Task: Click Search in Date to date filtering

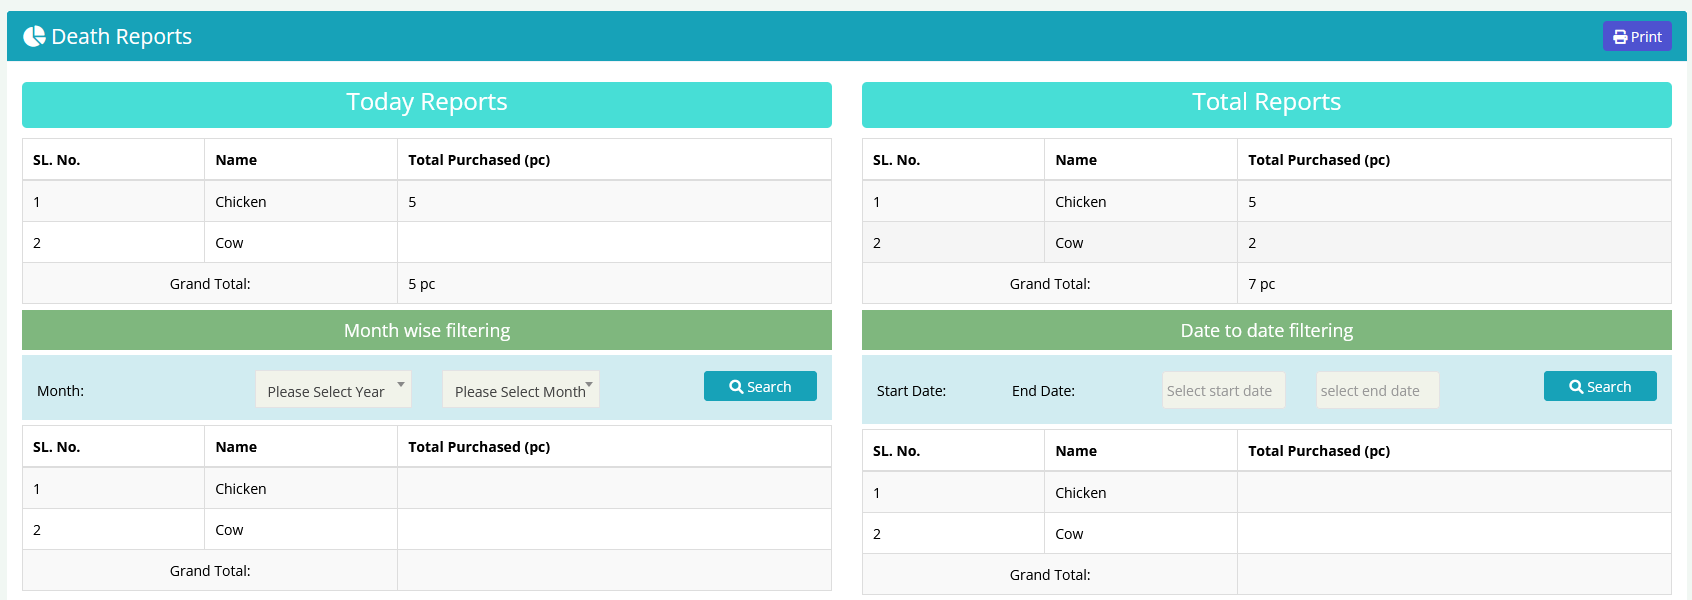Action: click(x=1600, y=387)
